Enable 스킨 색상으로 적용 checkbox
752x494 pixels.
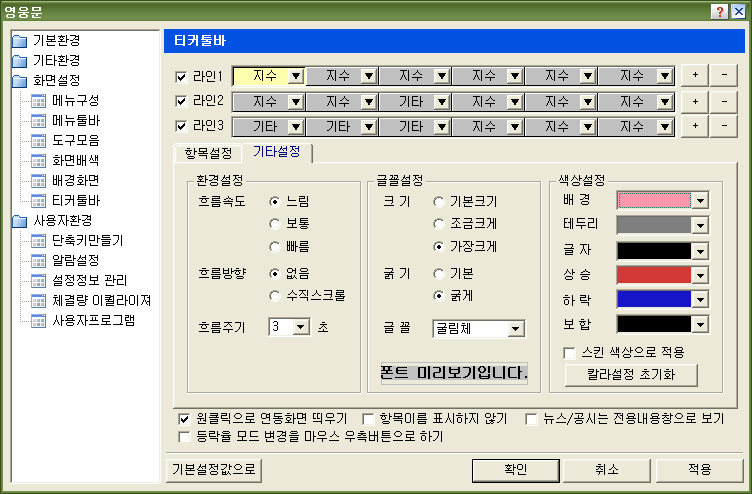tap(569, 353)
